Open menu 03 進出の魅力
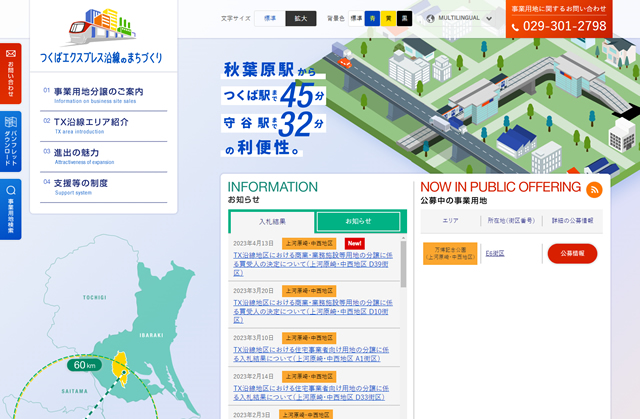The height and width of the screenshot is (419, 640). (x=104, y=157)
